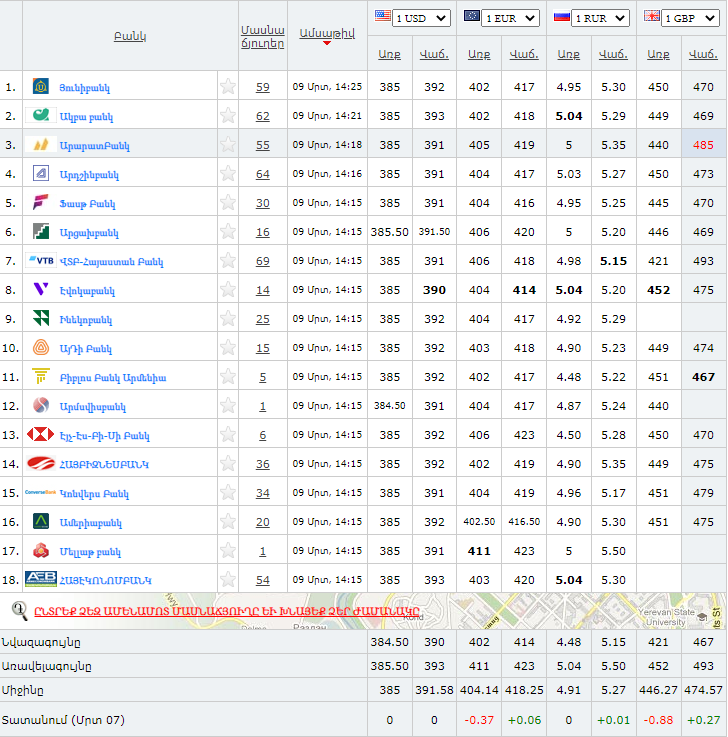Sort by the Վաճ. header under EUR

coord(524,55)
